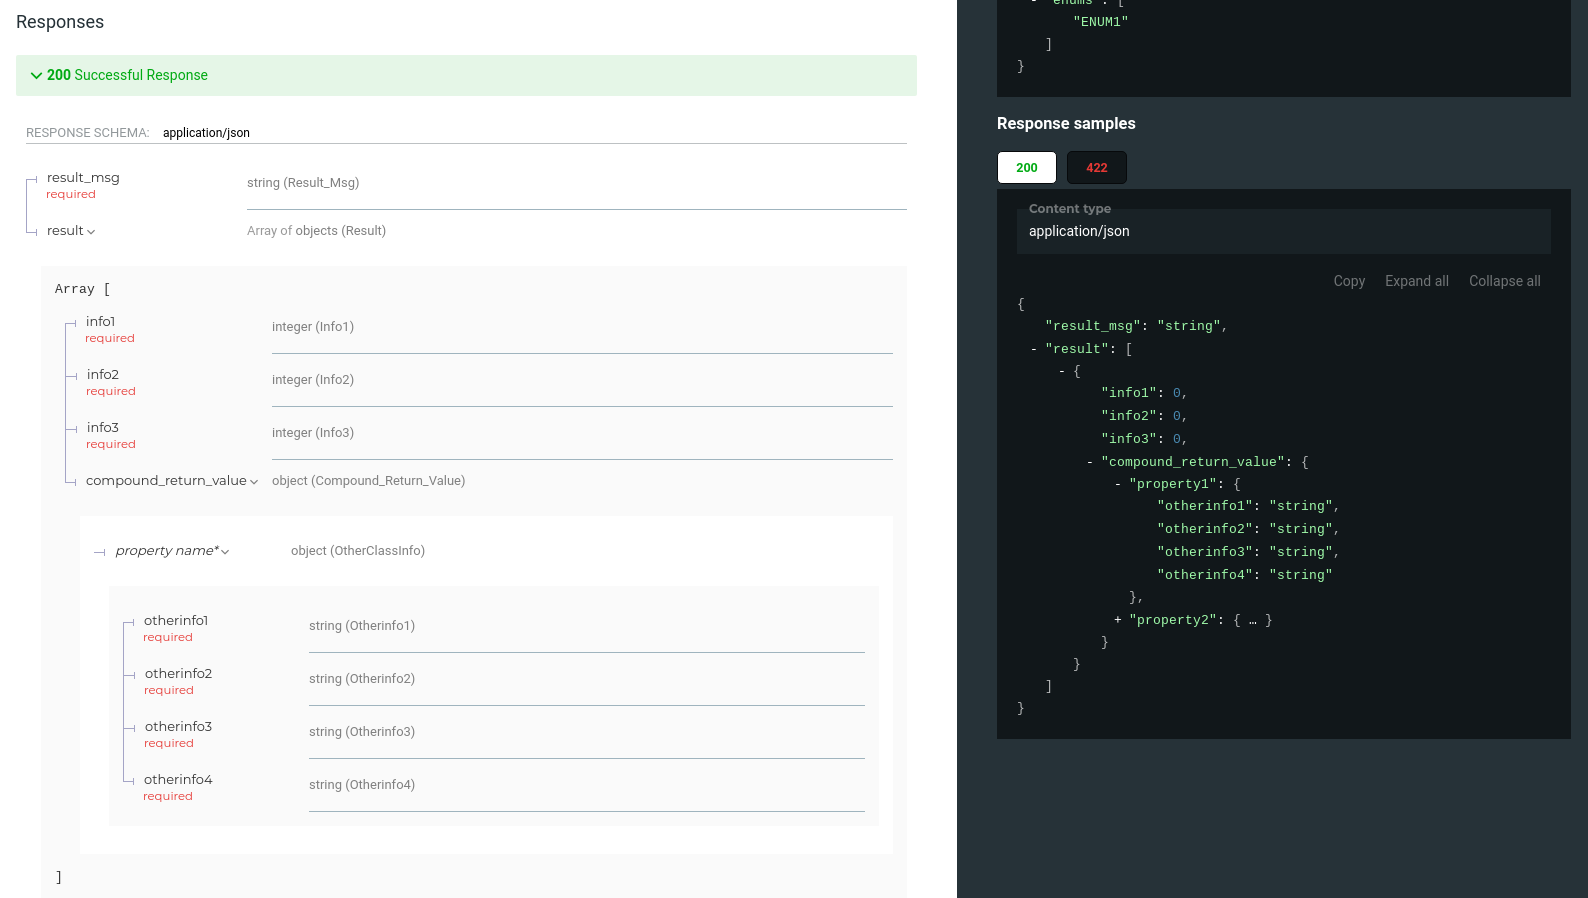Image resolution: width=1588 pixels, height=898 pixels.
Task: Click the string (Result_Msg) type text
Action: [x=303, y=183]
